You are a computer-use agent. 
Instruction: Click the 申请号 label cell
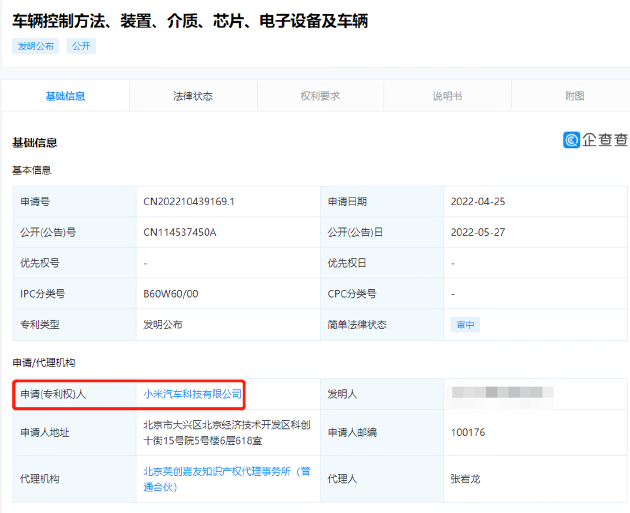tap(75, 202)
